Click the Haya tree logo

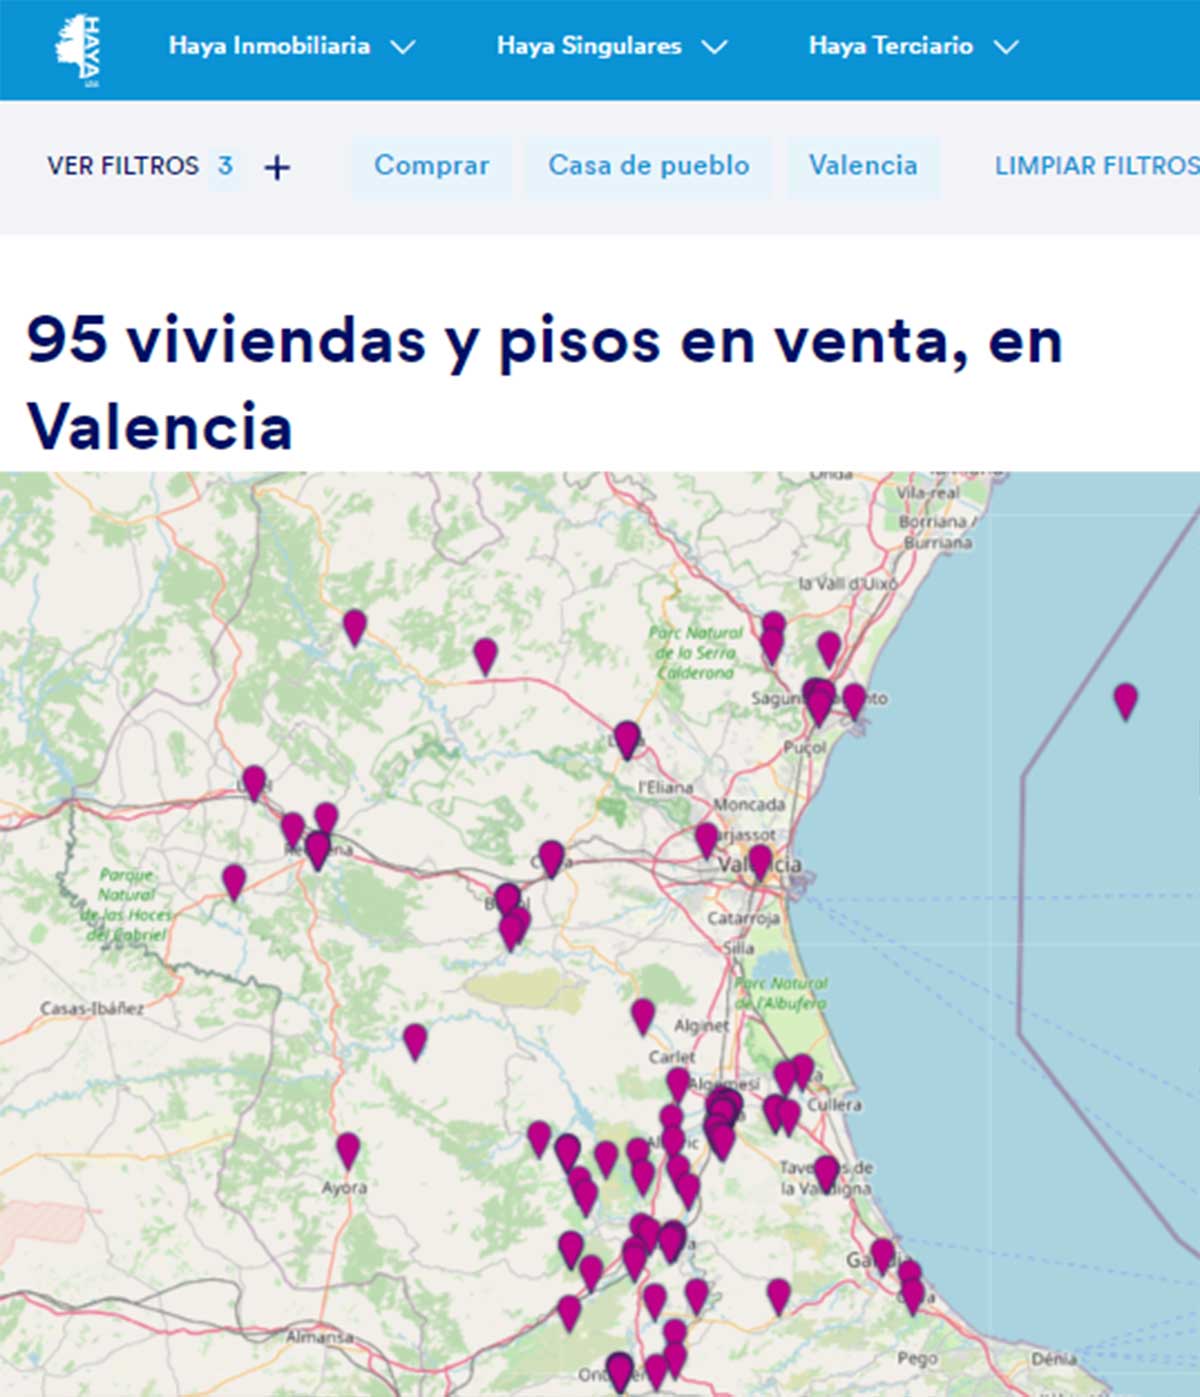coord(78,50)
